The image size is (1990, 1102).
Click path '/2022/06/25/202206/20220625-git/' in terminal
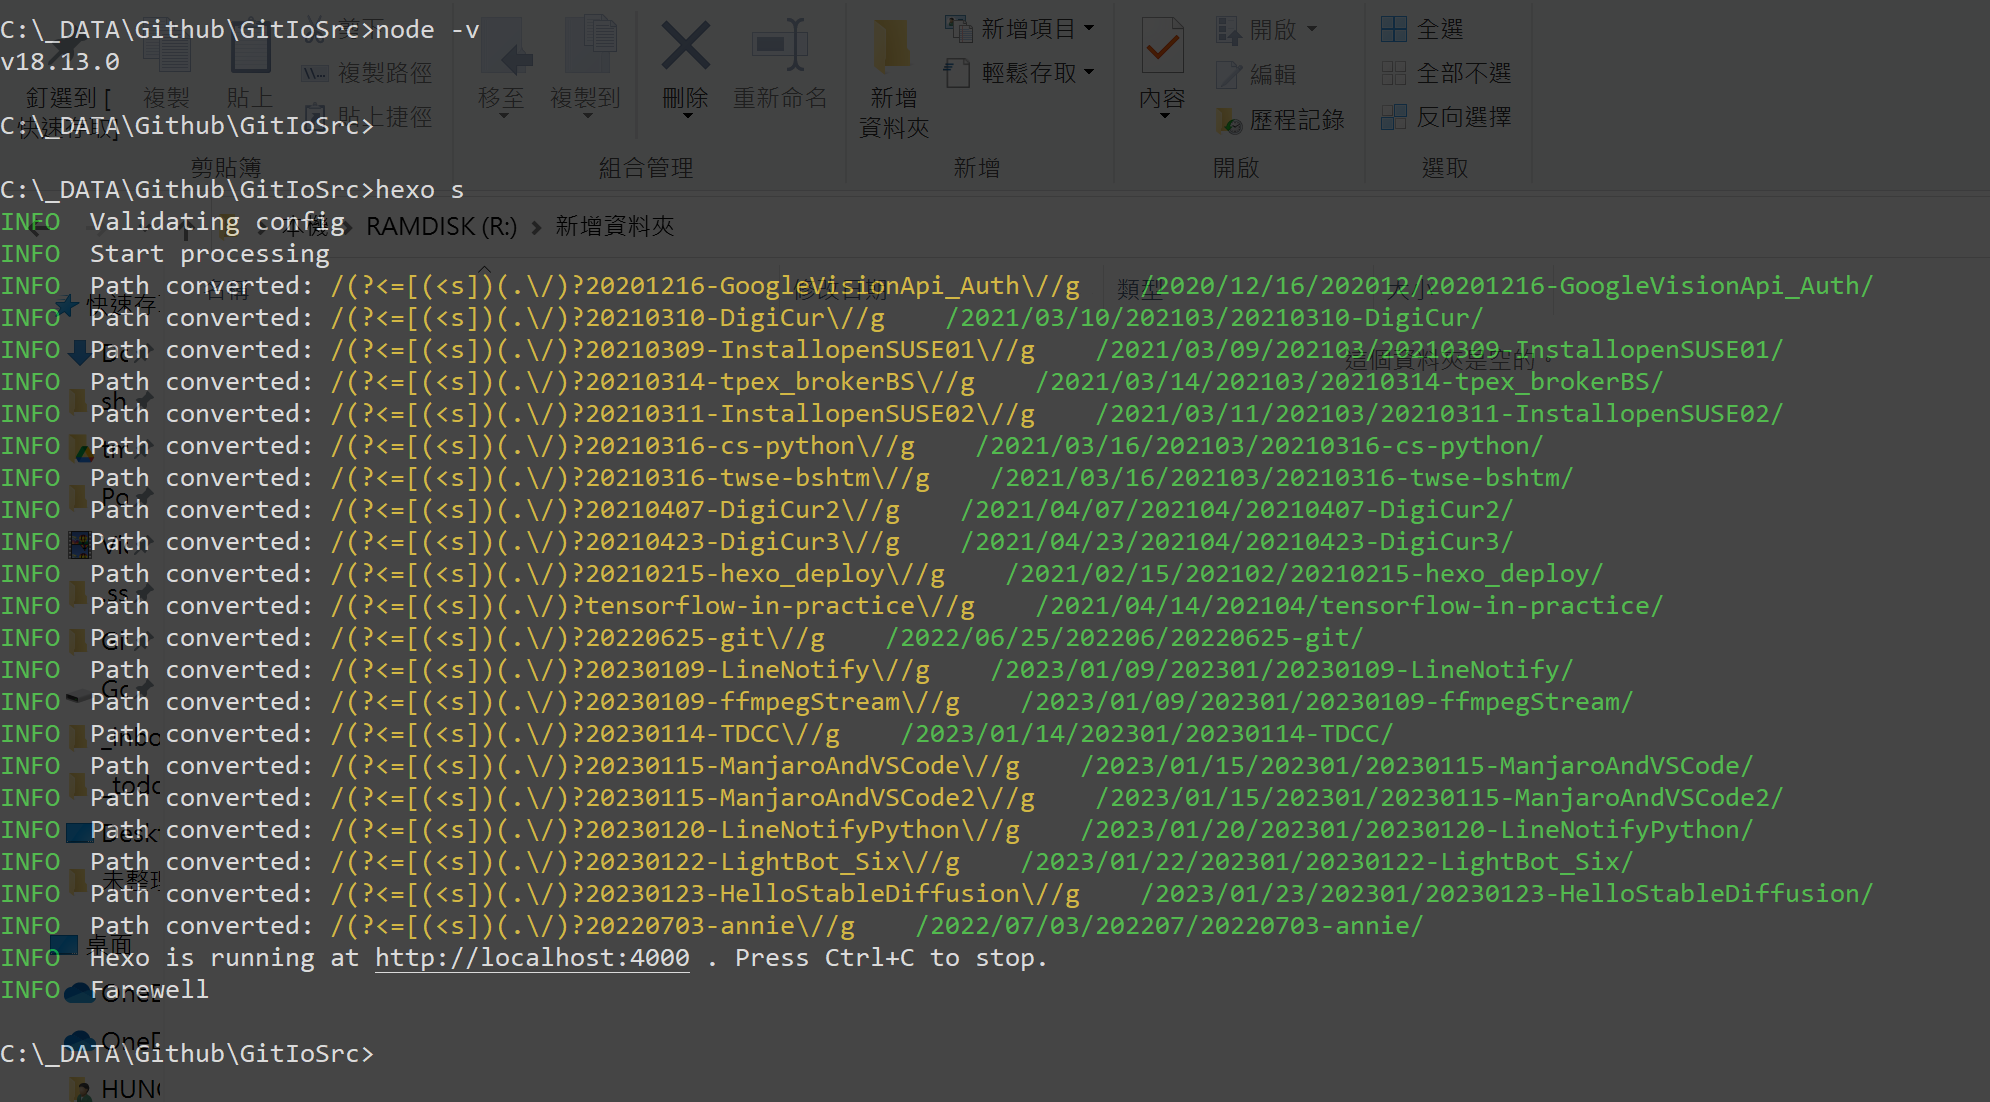point(1125,638)
